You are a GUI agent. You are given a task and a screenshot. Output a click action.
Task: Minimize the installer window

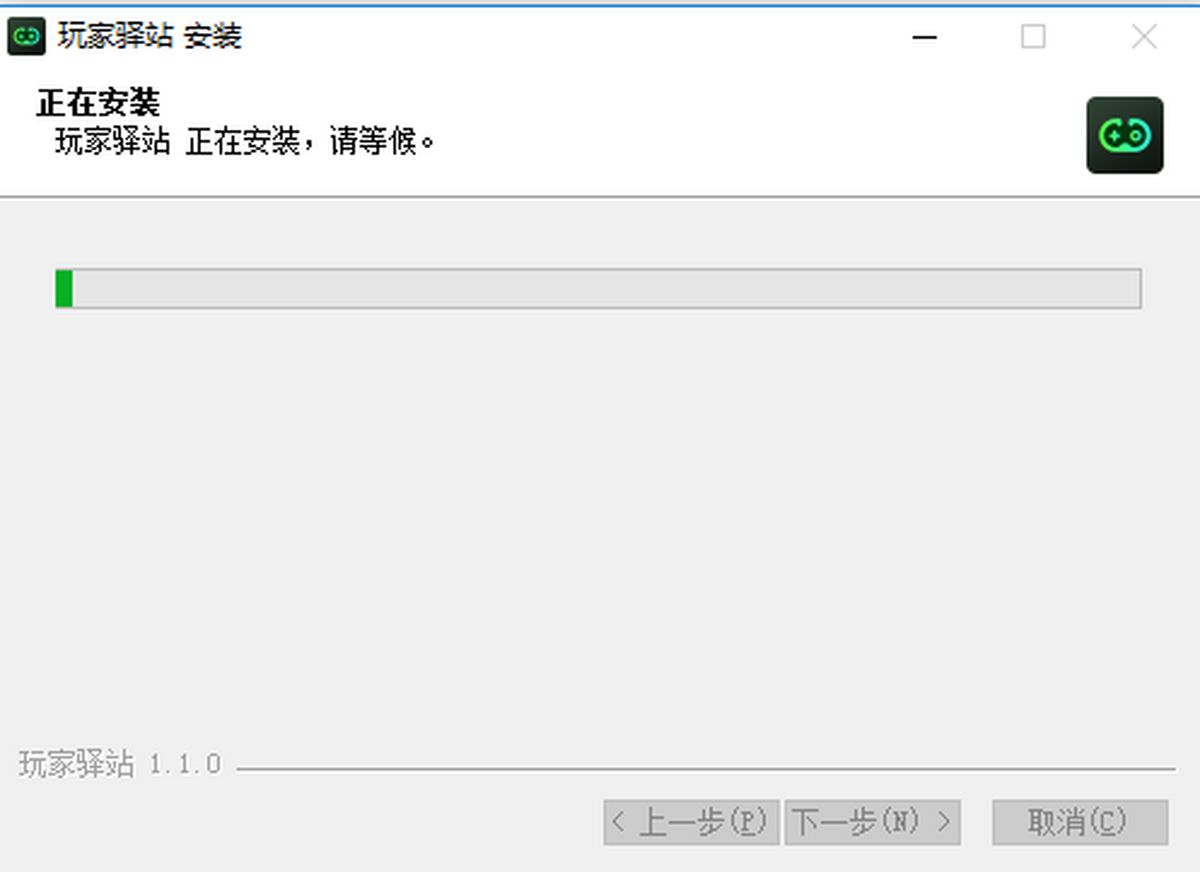tap(924, 37)
